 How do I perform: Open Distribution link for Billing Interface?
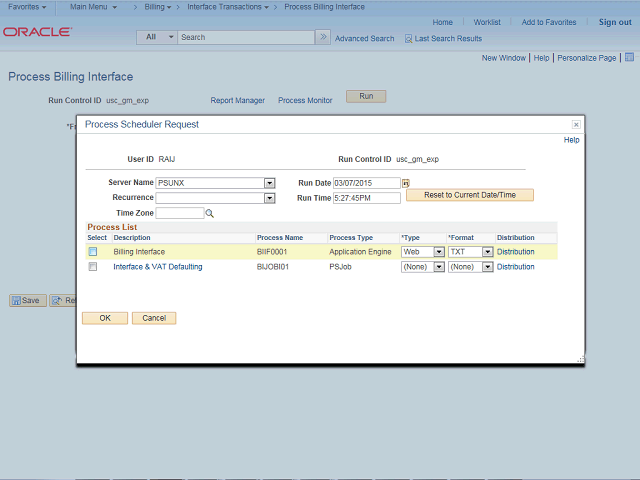[x=516, y=252]
